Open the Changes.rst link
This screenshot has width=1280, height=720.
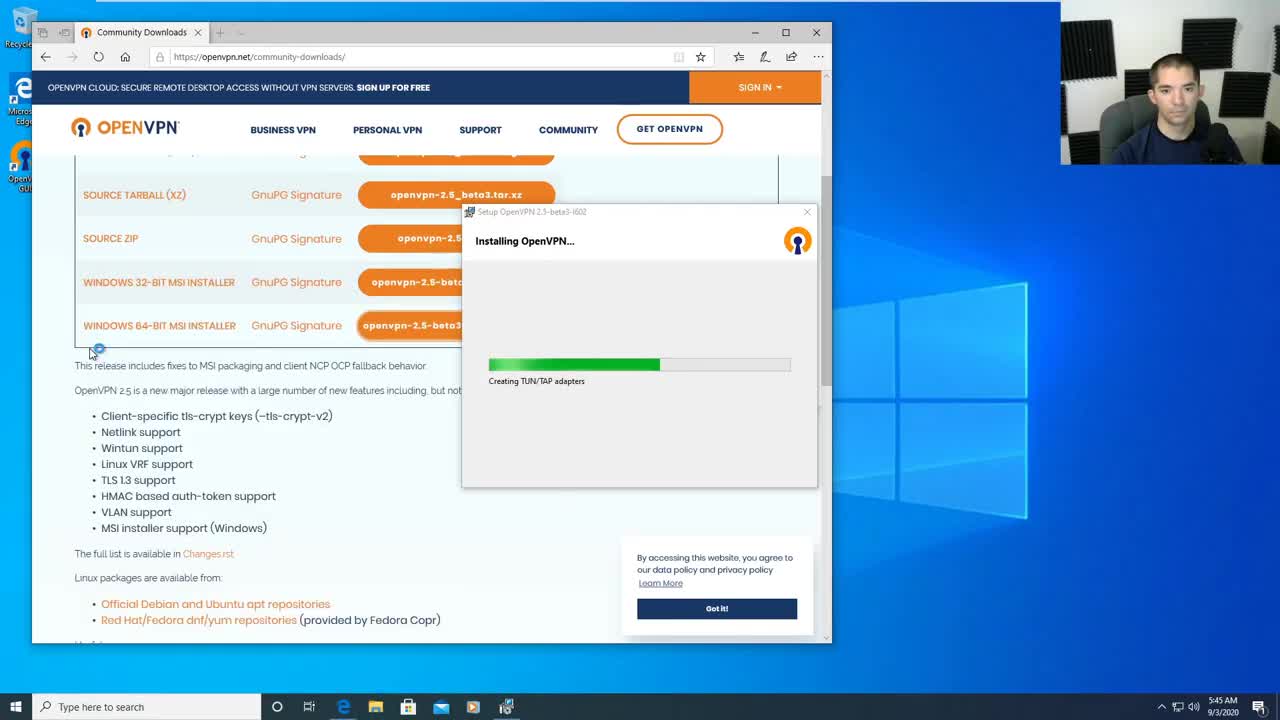208,554
